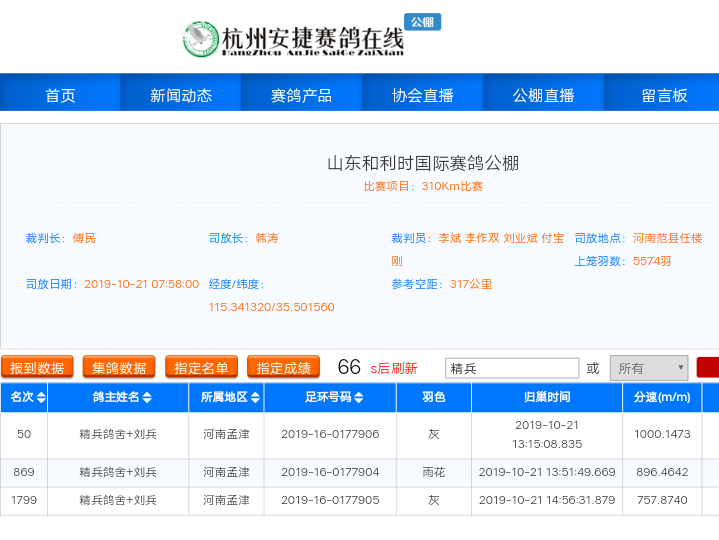The image size is (719, 540).
Task: Click the release date 2019-10-21 07:58:00
Action: (142, 284)
